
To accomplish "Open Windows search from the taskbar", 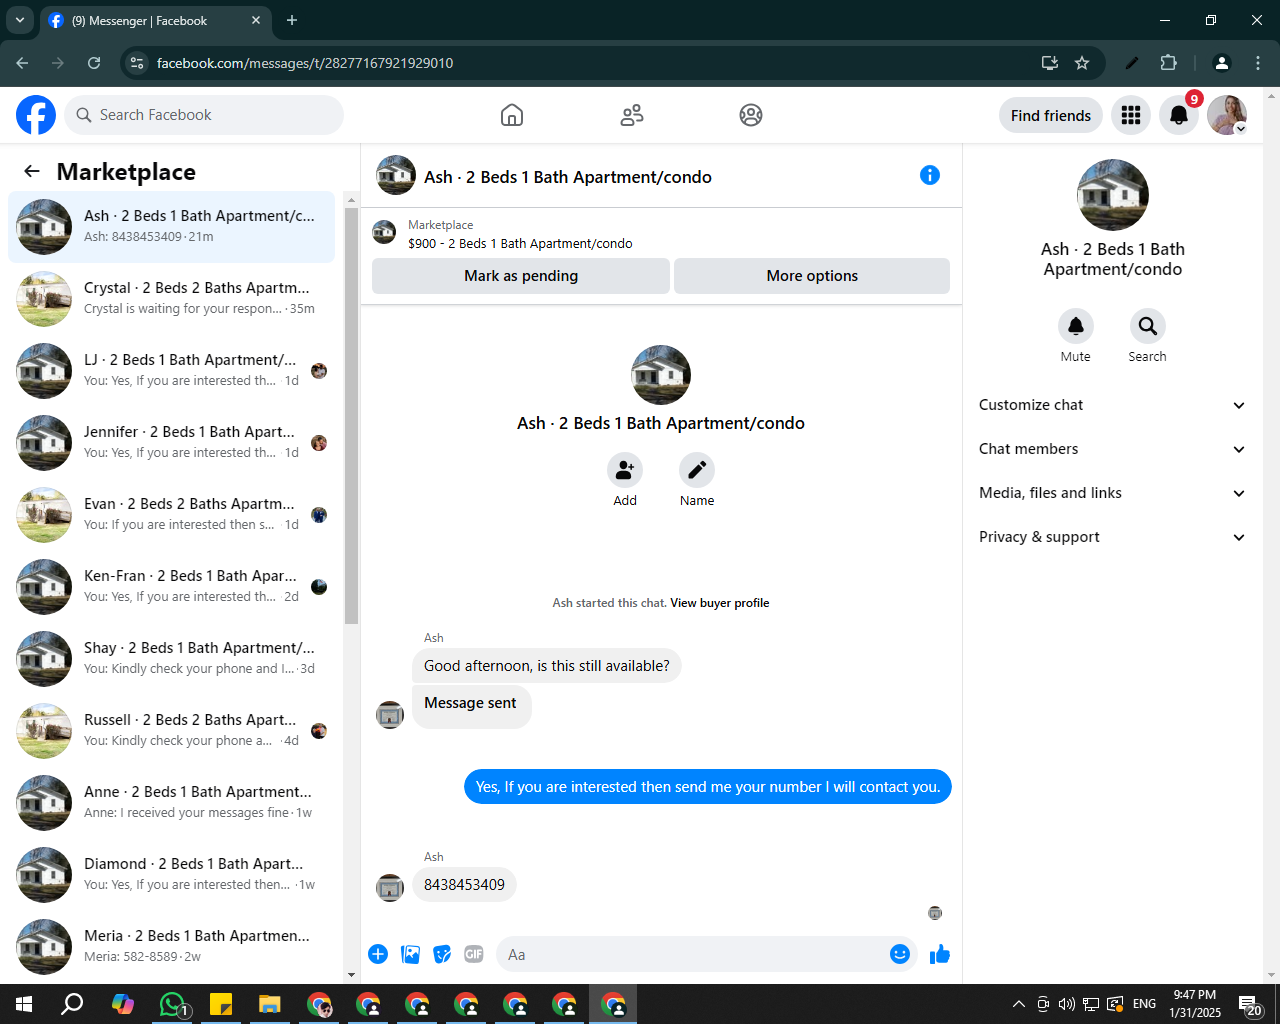I will point(72,1004).
